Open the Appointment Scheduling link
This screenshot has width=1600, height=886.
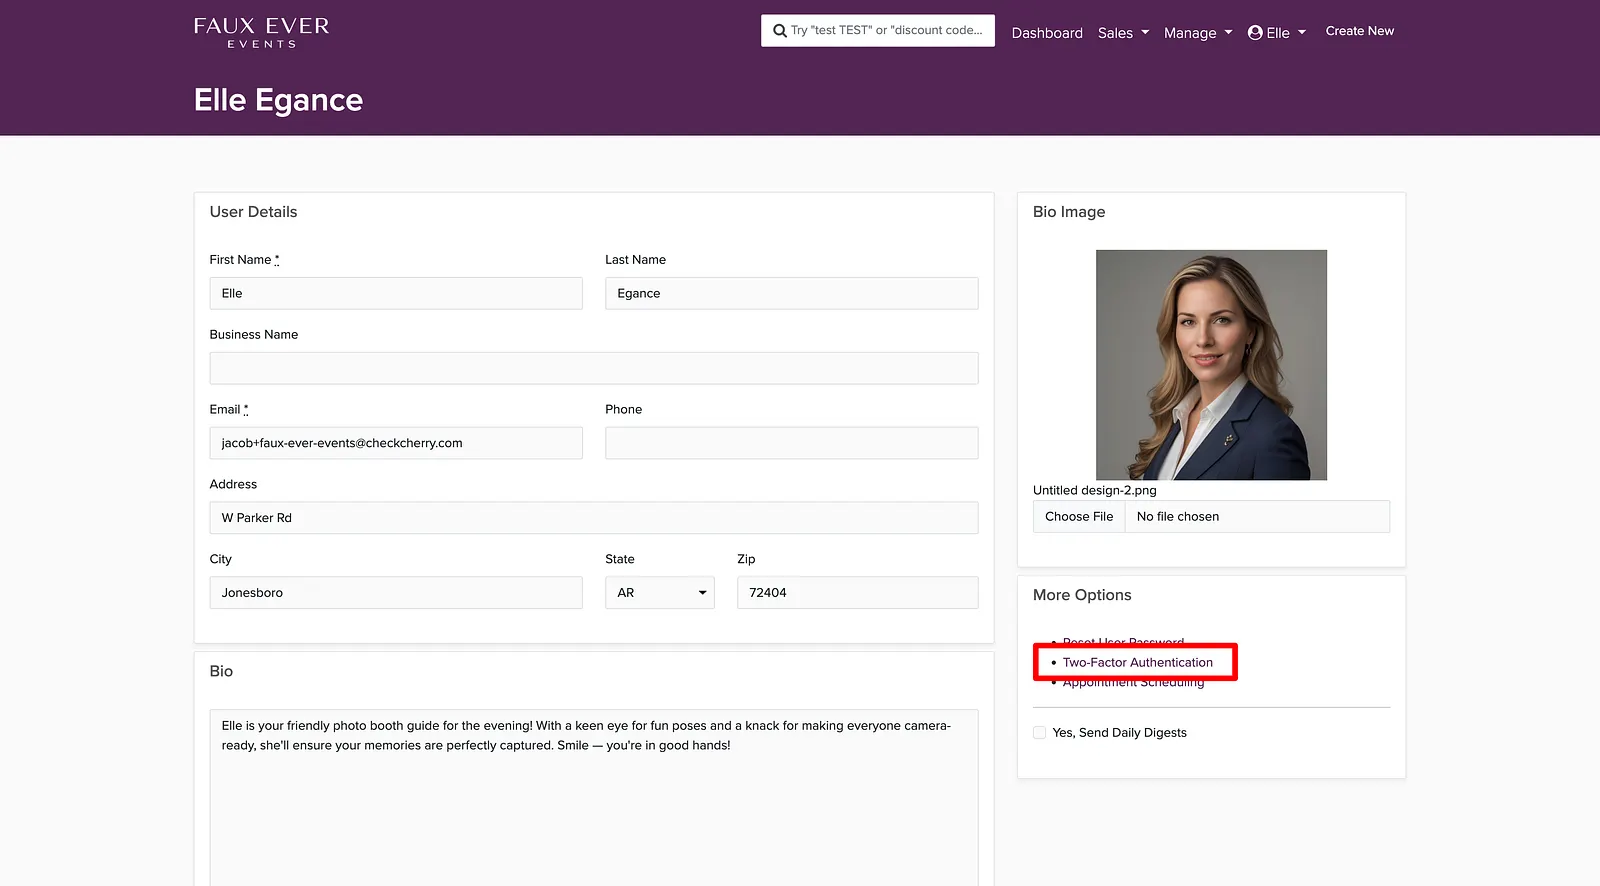pos(1133,683)
